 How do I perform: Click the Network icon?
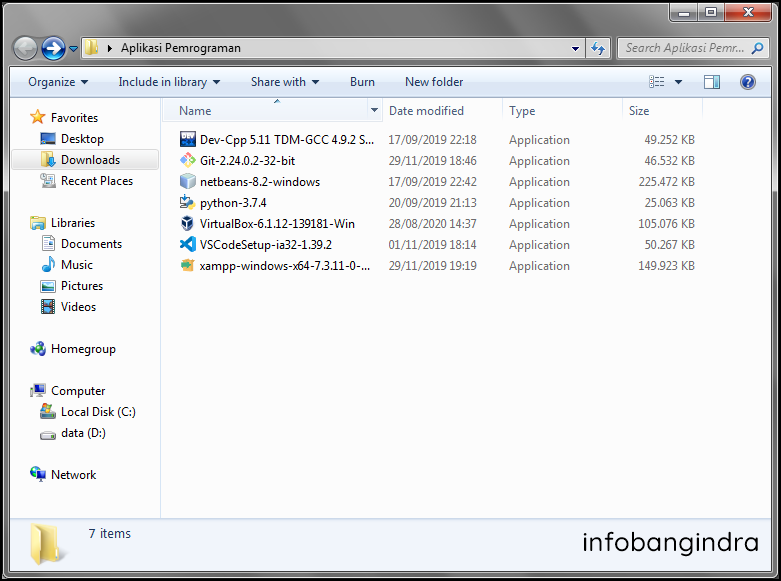[x=38, y=474]
